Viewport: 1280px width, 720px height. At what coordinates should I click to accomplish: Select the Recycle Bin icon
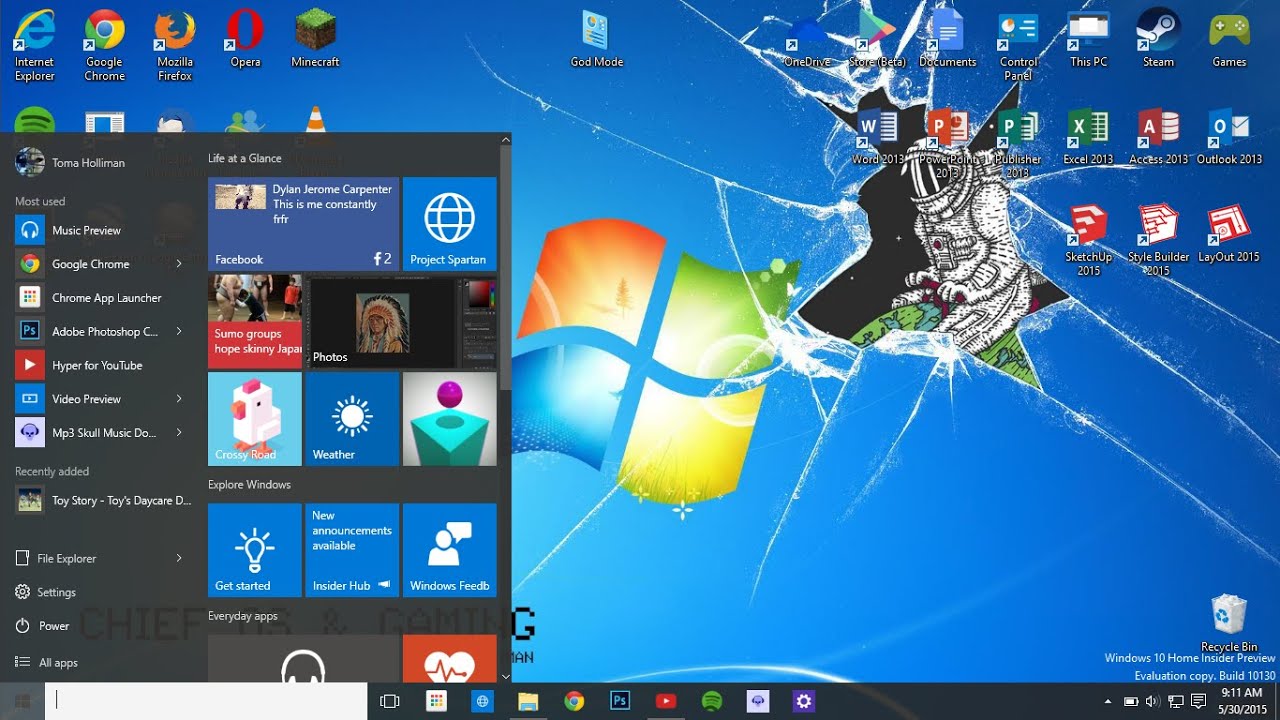[x=1229, y=622]
